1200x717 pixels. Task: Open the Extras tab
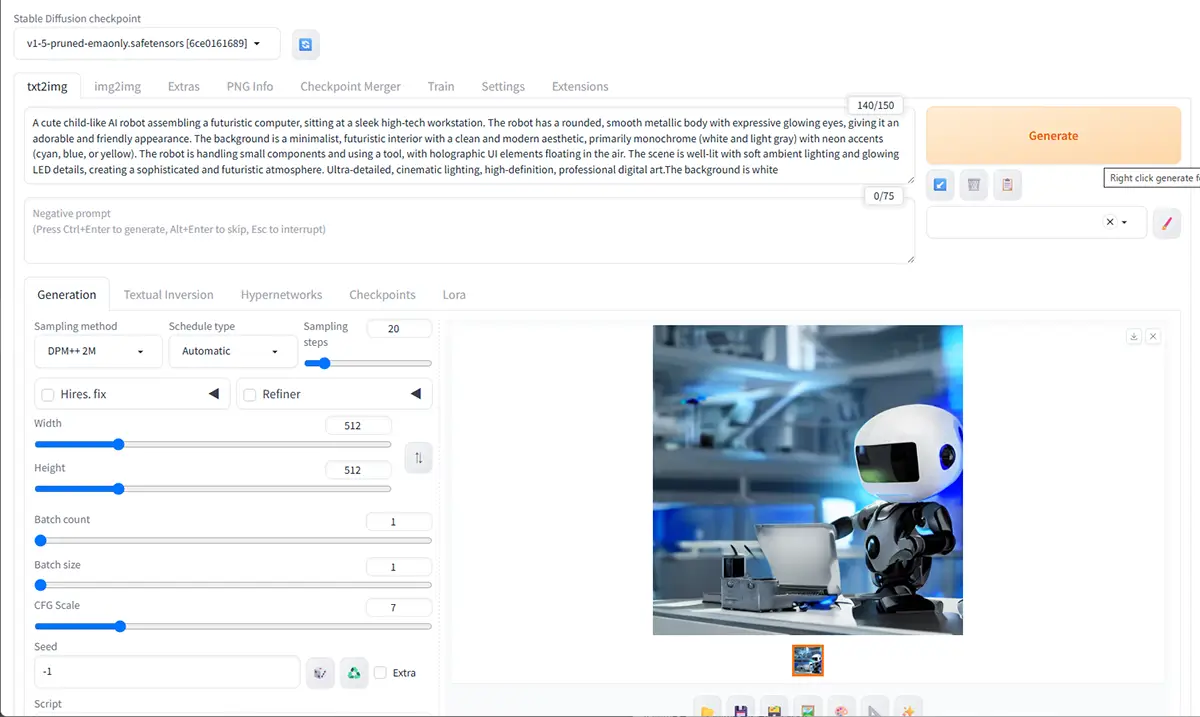coord(184,86)
